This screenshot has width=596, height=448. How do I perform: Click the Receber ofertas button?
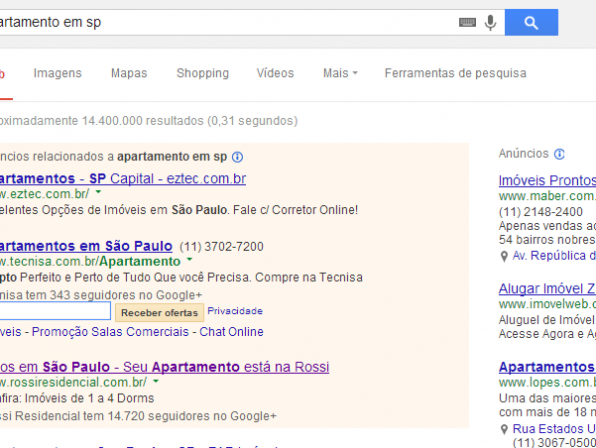(159, 312)
